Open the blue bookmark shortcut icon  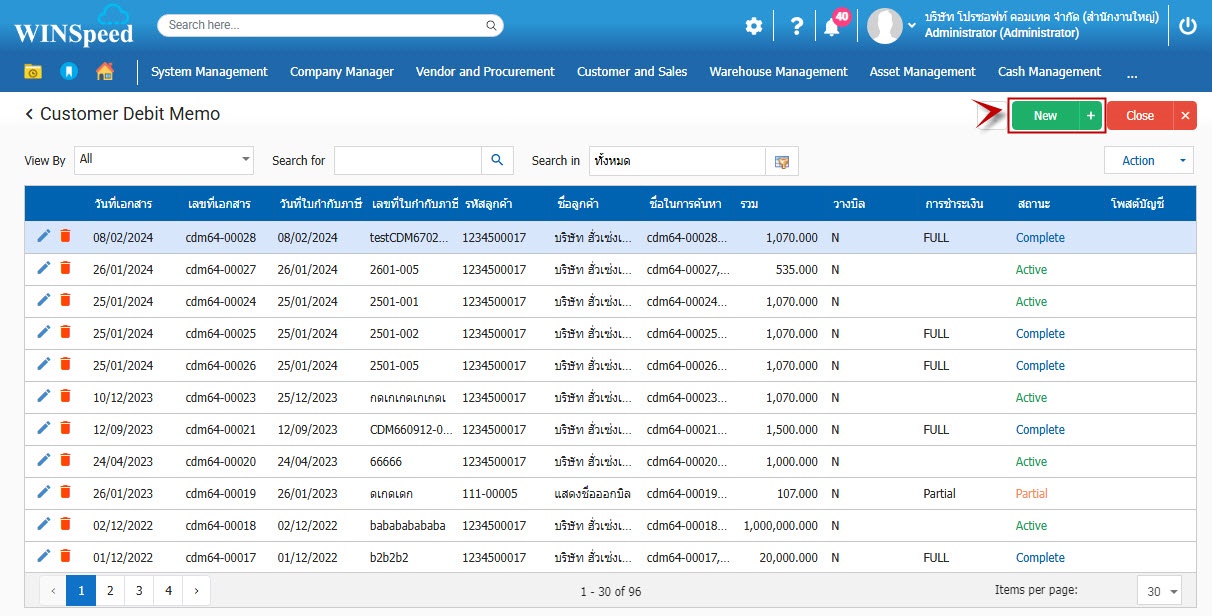pos(68,72)
